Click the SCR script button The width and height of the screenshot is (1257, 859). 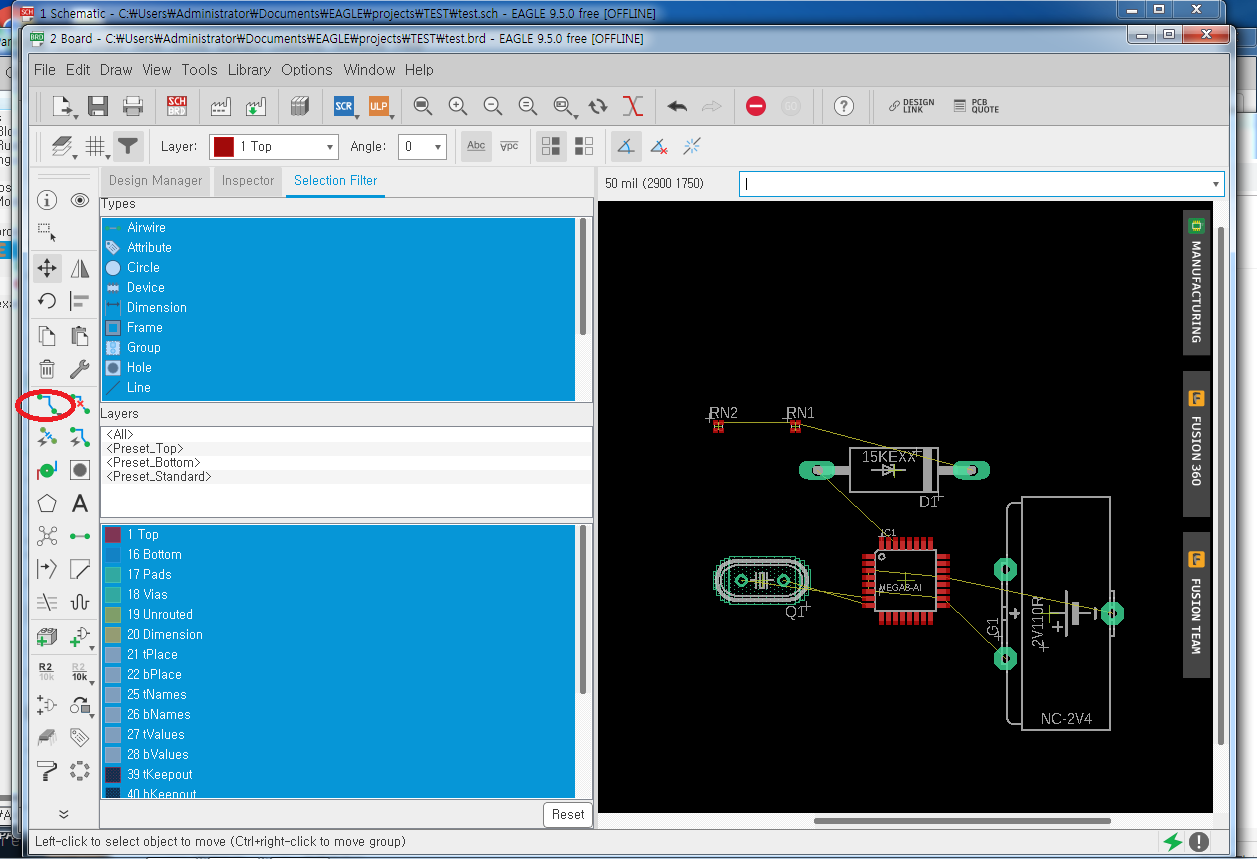[x=344, y=106]
